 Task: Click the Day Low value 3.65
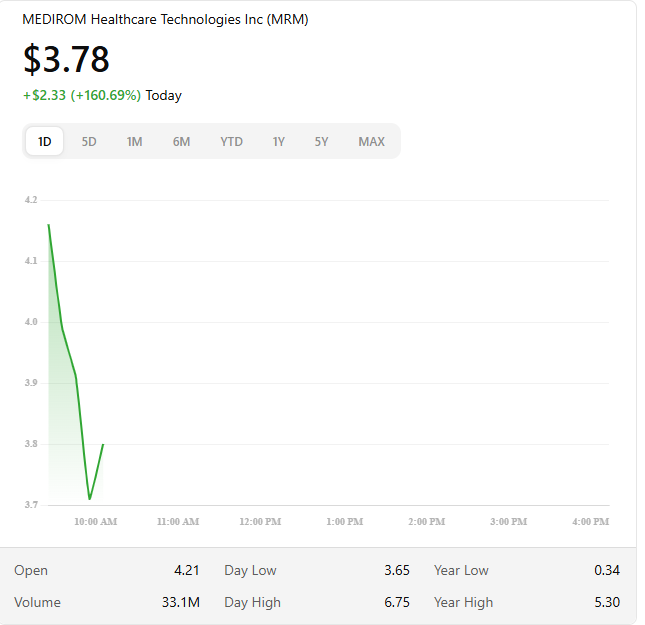tap(397, 570)
